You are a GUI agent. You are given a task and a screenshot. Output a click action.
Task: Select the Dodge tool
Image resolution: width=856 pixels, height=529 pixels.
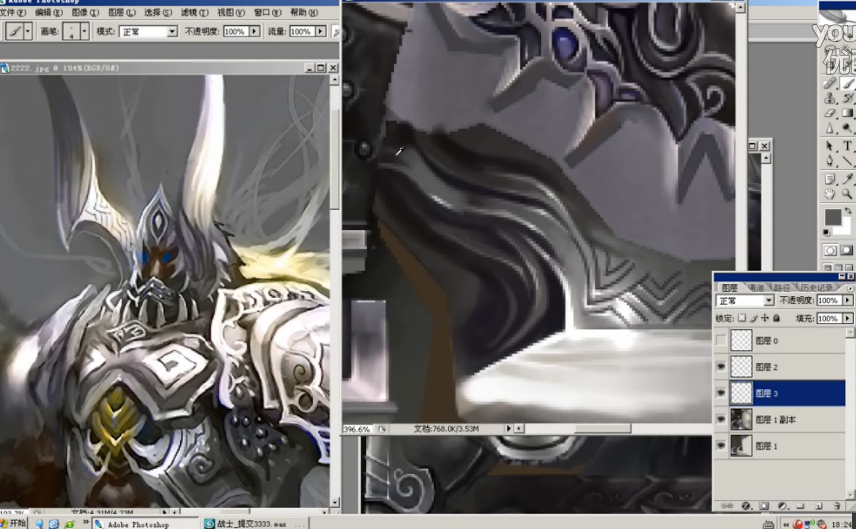847,129
